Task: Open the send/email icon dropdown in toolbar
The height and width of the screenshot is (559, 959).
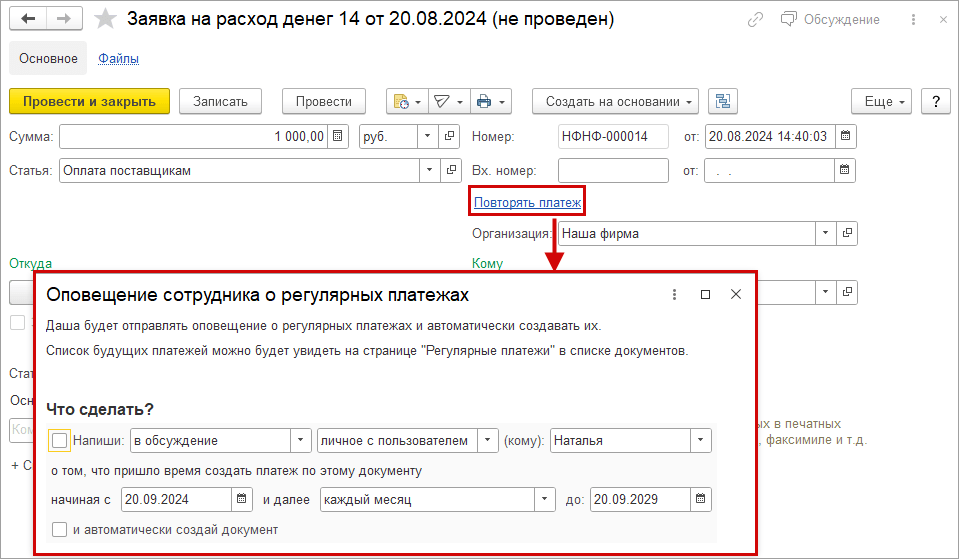Action: pyautogui.click(x=449, y=102)
